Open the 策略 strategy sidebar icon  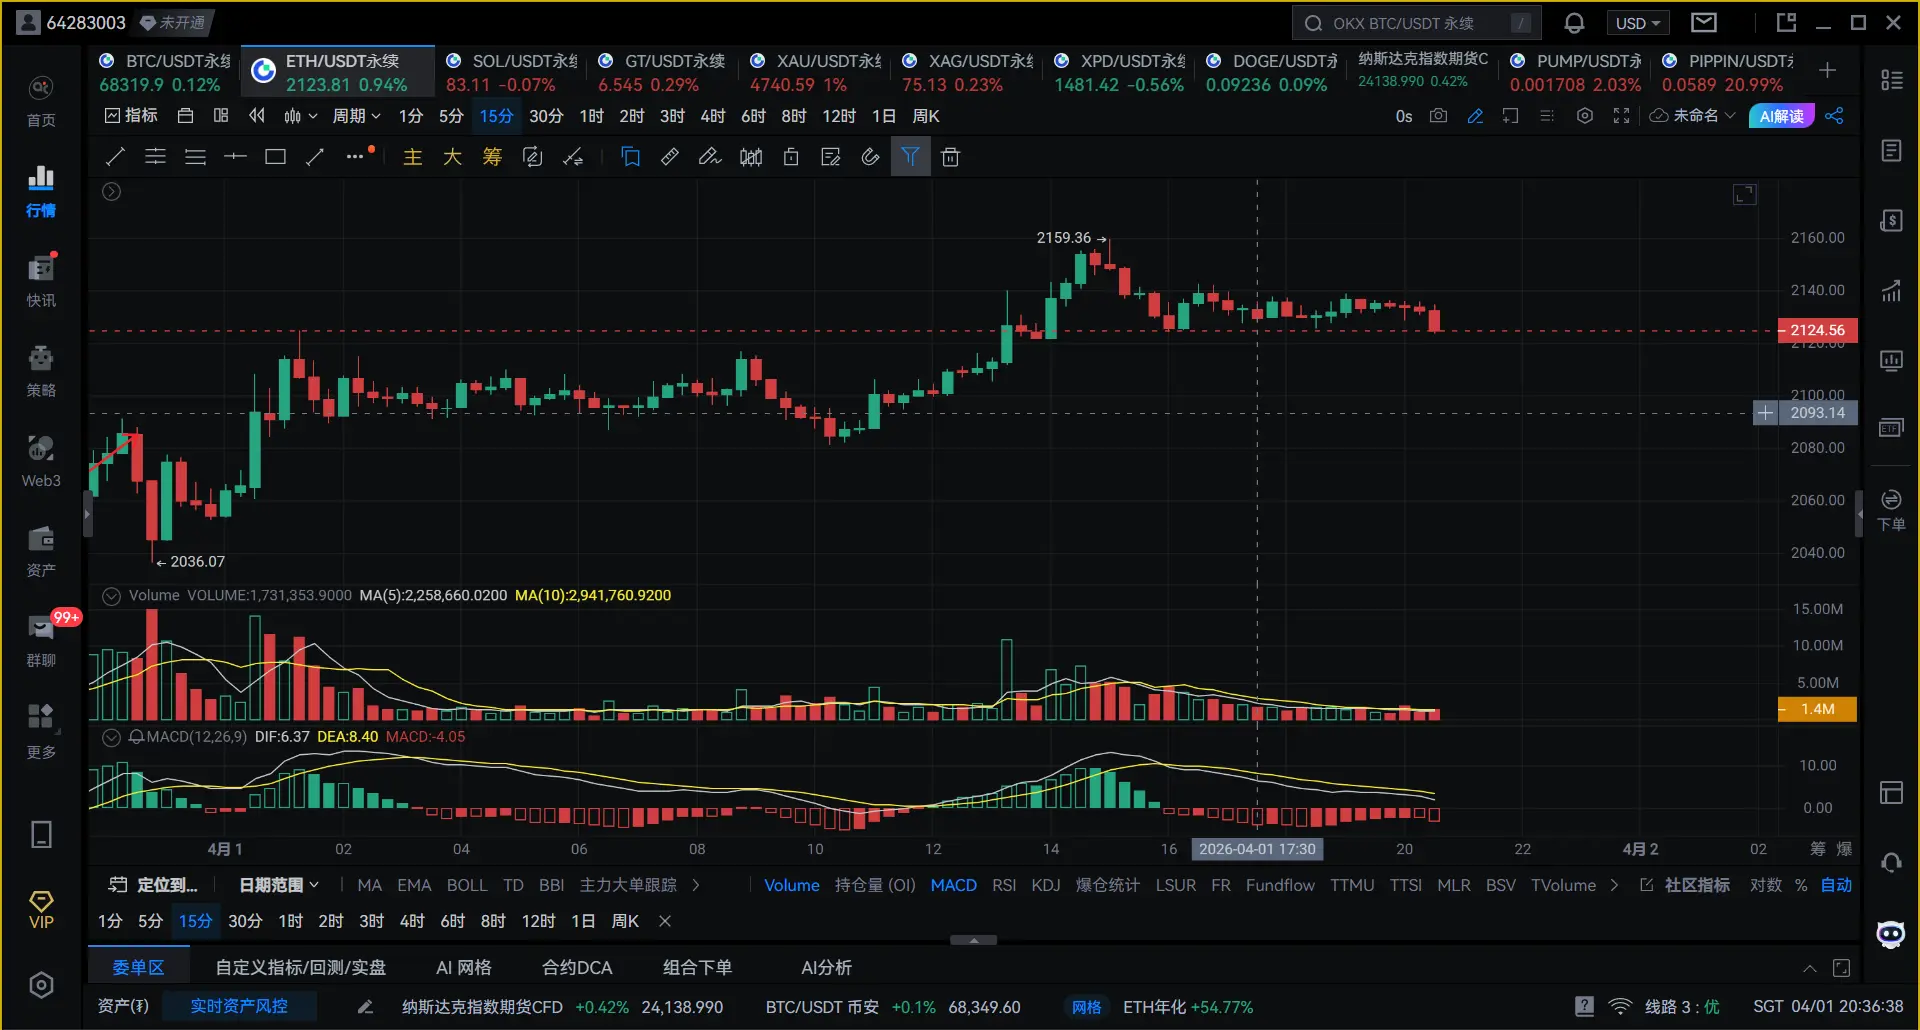[x=41, y=371]
